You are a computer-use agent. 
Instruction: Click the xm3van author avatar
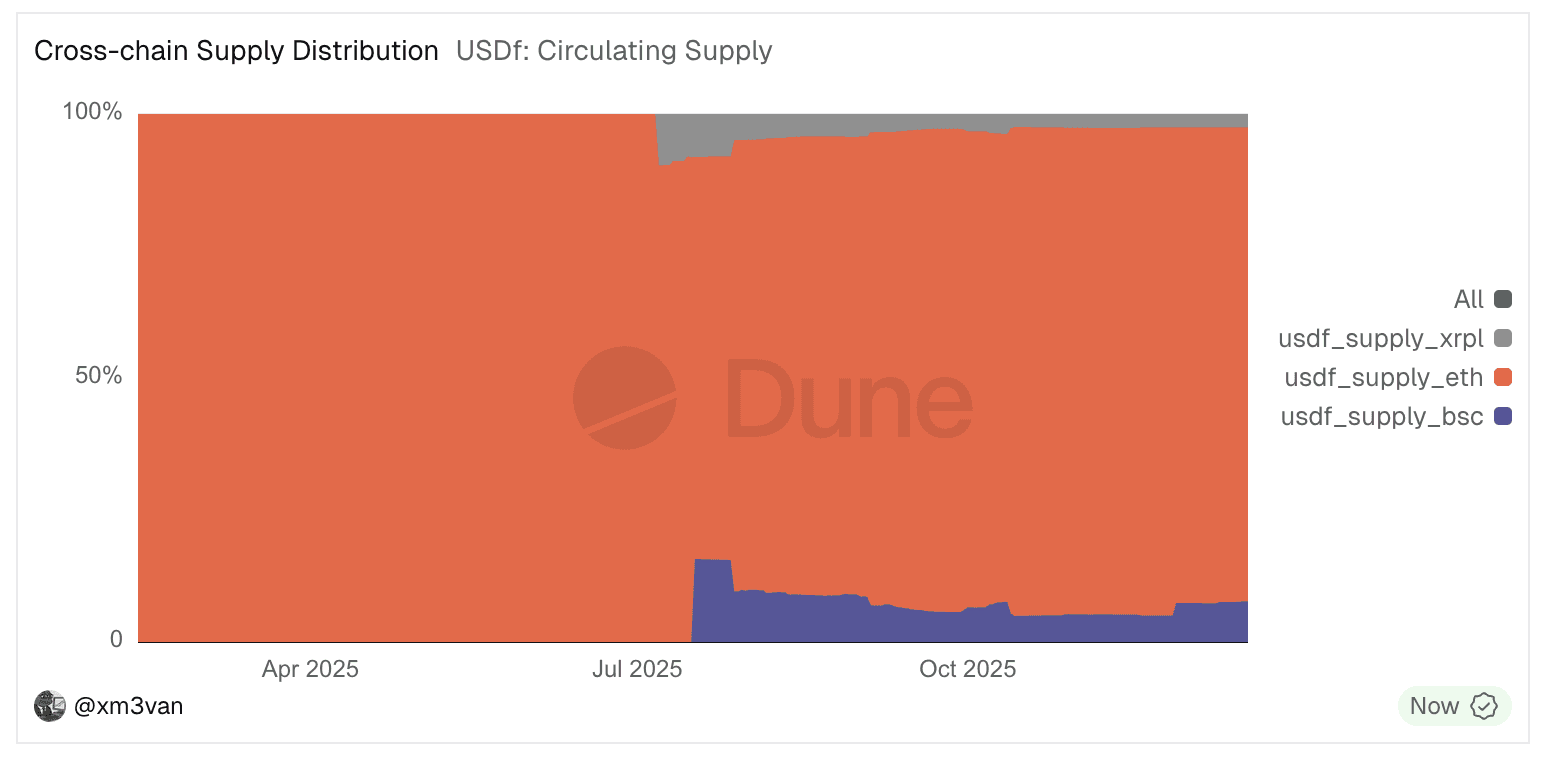click(x=49, y=706)
